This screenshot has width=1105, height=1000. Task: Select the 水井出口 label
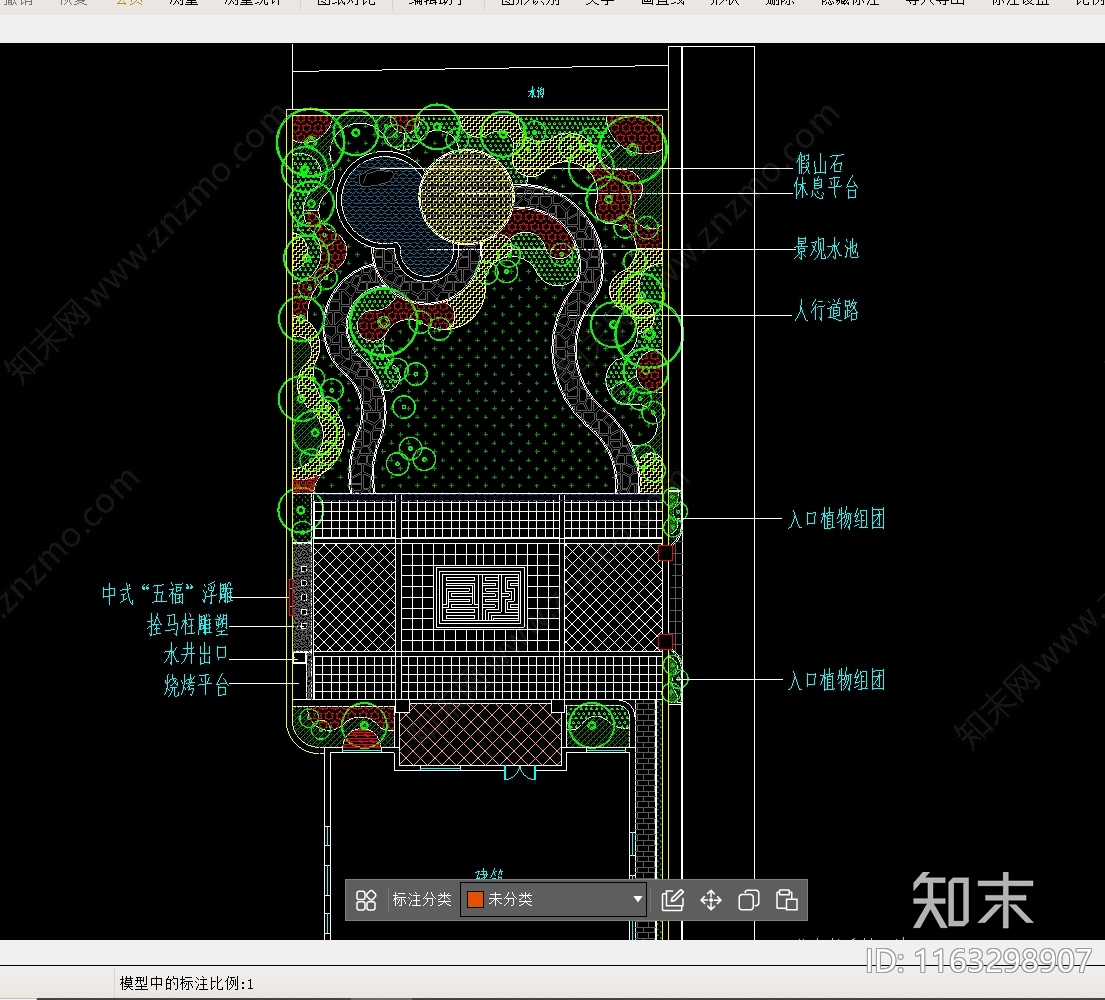tap(196, 654)
